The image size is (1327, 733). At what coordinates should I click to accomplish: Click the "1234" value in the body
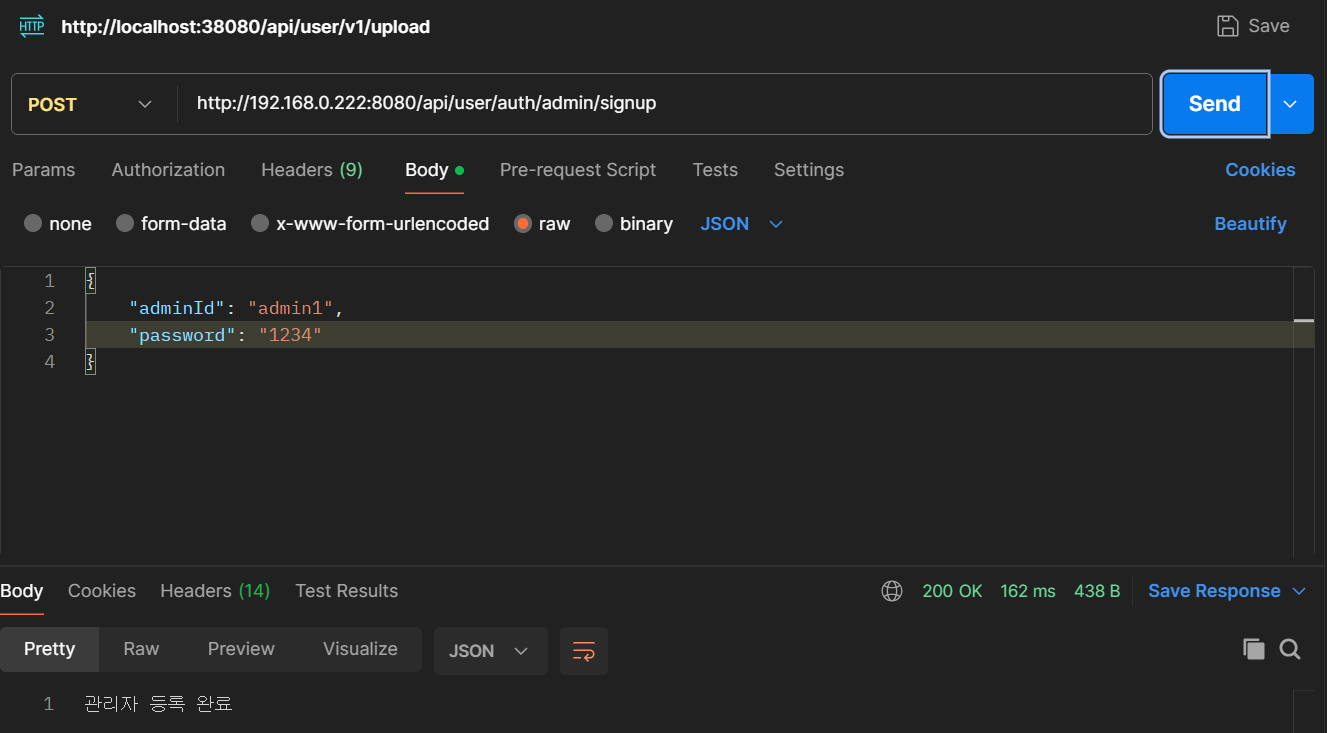[x=290, y=335]
